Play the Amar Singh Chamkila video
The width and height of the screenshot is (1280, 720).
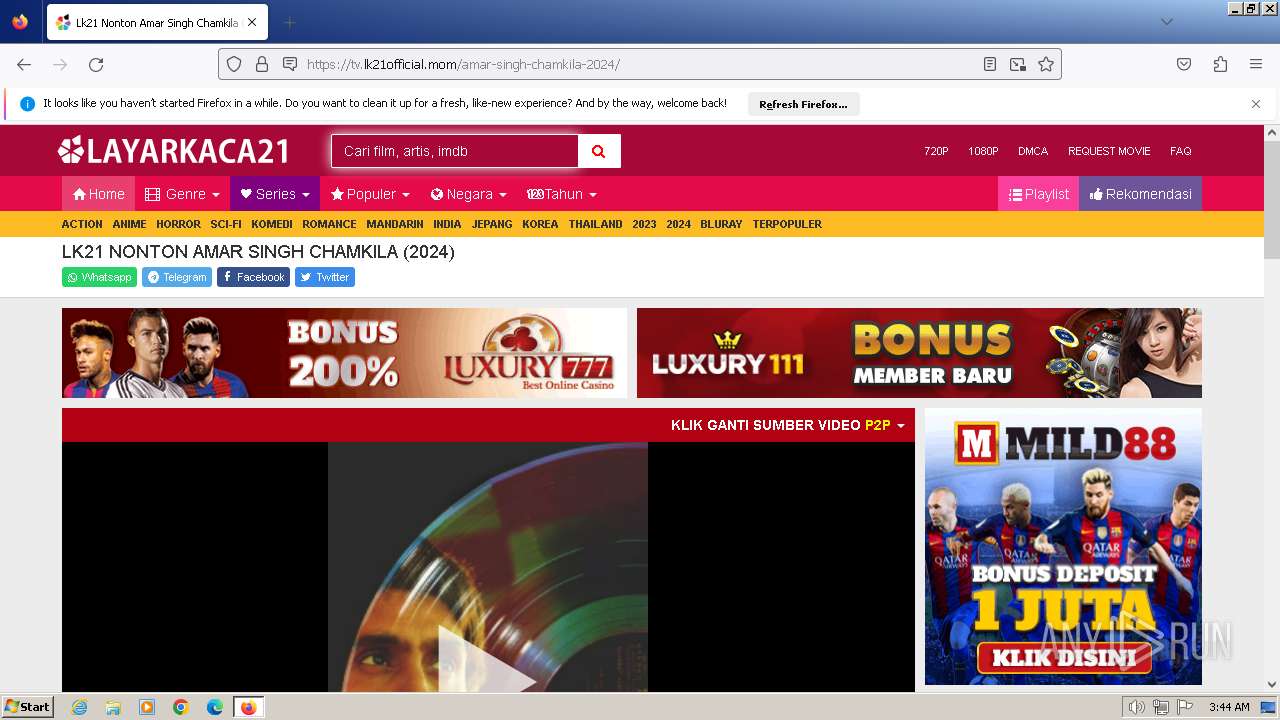[487, 660]
